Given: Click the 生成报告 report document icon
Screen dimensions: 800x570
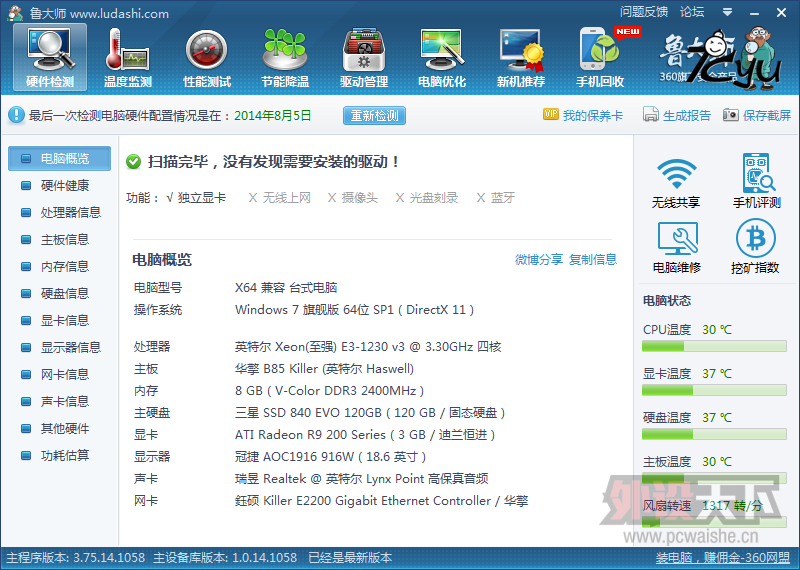Looking at the screenshot, I should pyautogui.click(x=651, y=115).
